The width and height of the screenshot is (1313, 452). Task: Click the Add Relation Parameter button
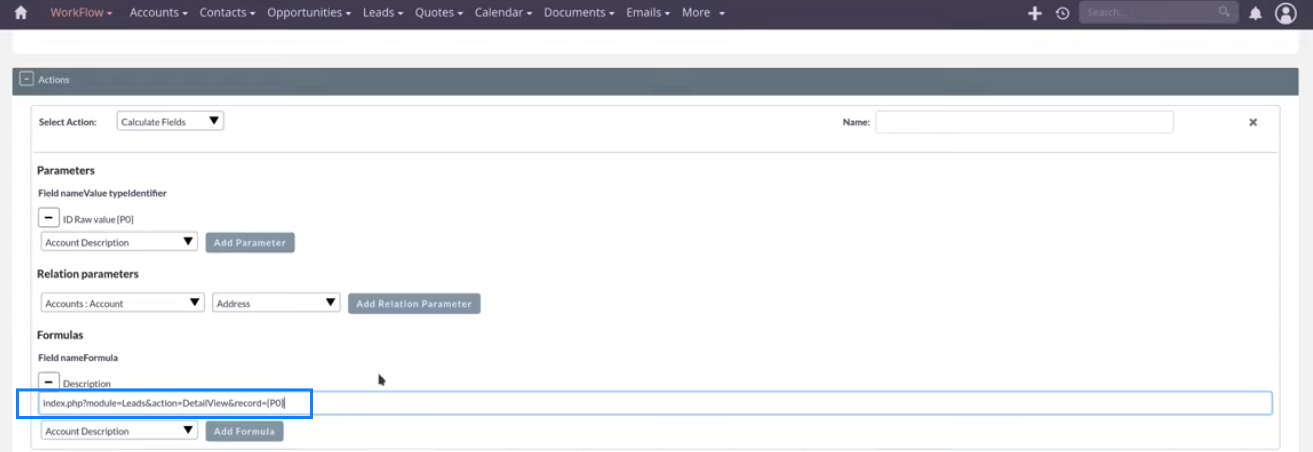(414, 303)
